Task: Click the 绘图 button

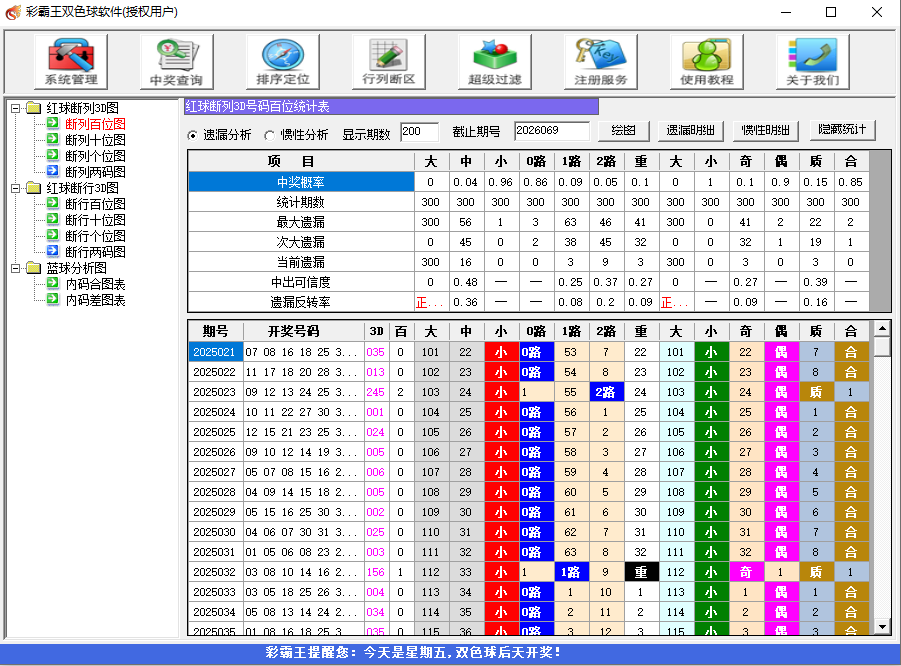Action: pos(623,130)
